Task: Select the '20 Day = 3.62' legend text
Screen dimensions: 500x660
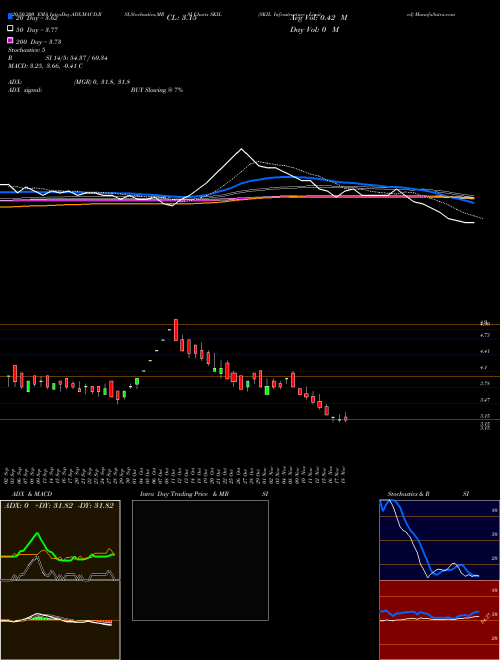Action: point(37,19)
